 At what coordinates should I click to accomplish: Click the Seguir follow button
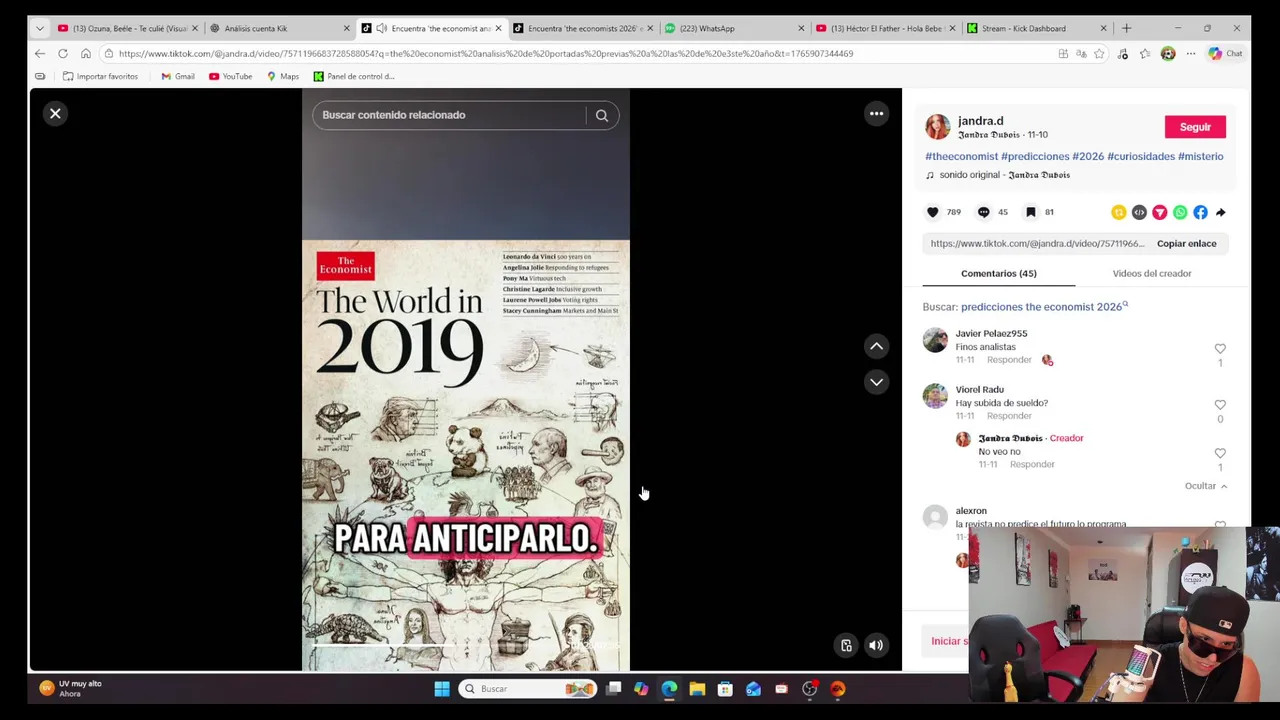coord(1195,127)
